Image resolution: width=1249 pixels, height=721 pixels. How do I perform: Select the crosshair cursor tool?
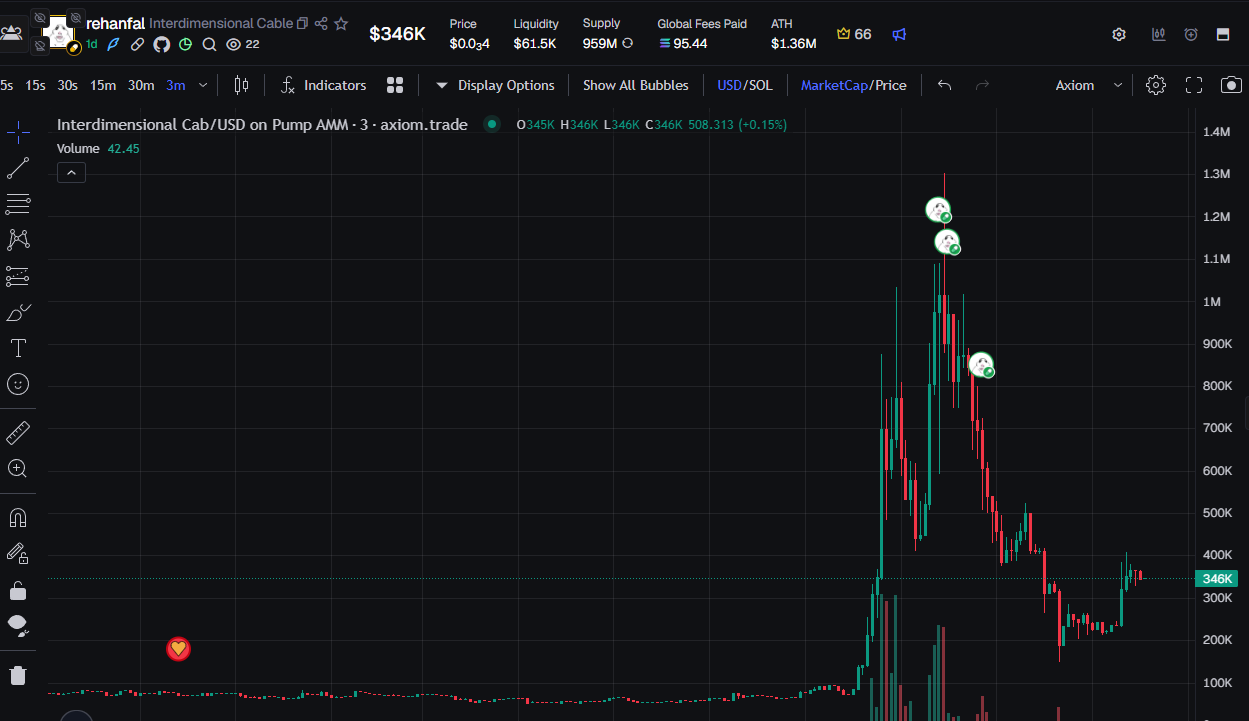pos(18,131)
